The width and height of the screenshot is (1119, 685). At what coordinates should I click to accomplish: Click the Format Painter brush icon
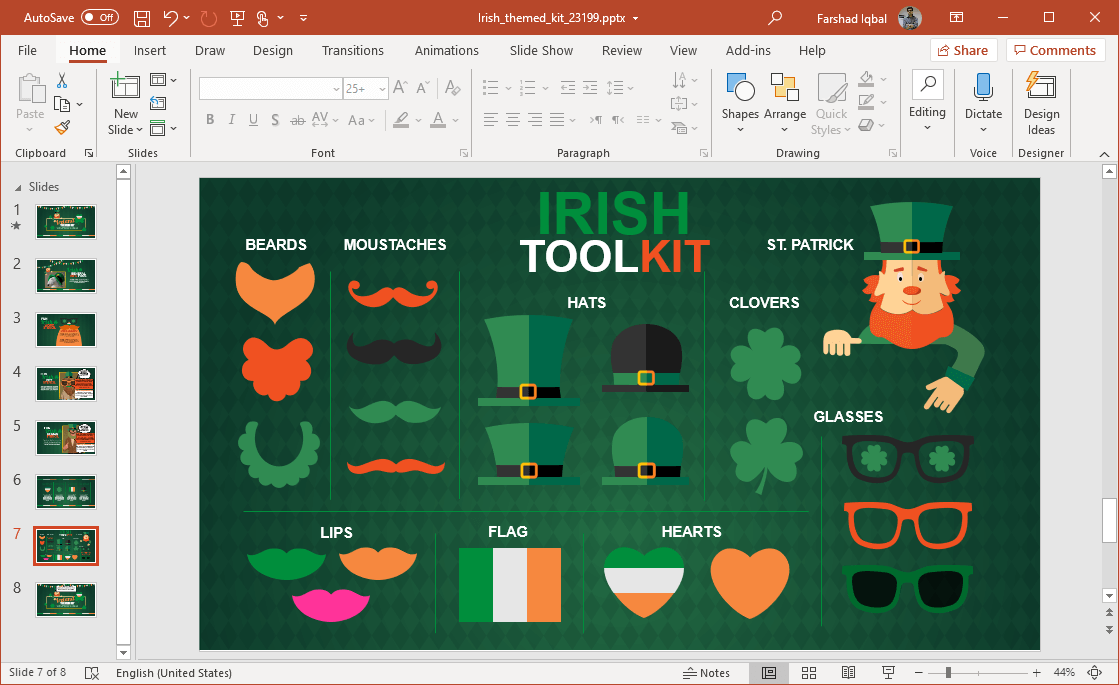62,128
